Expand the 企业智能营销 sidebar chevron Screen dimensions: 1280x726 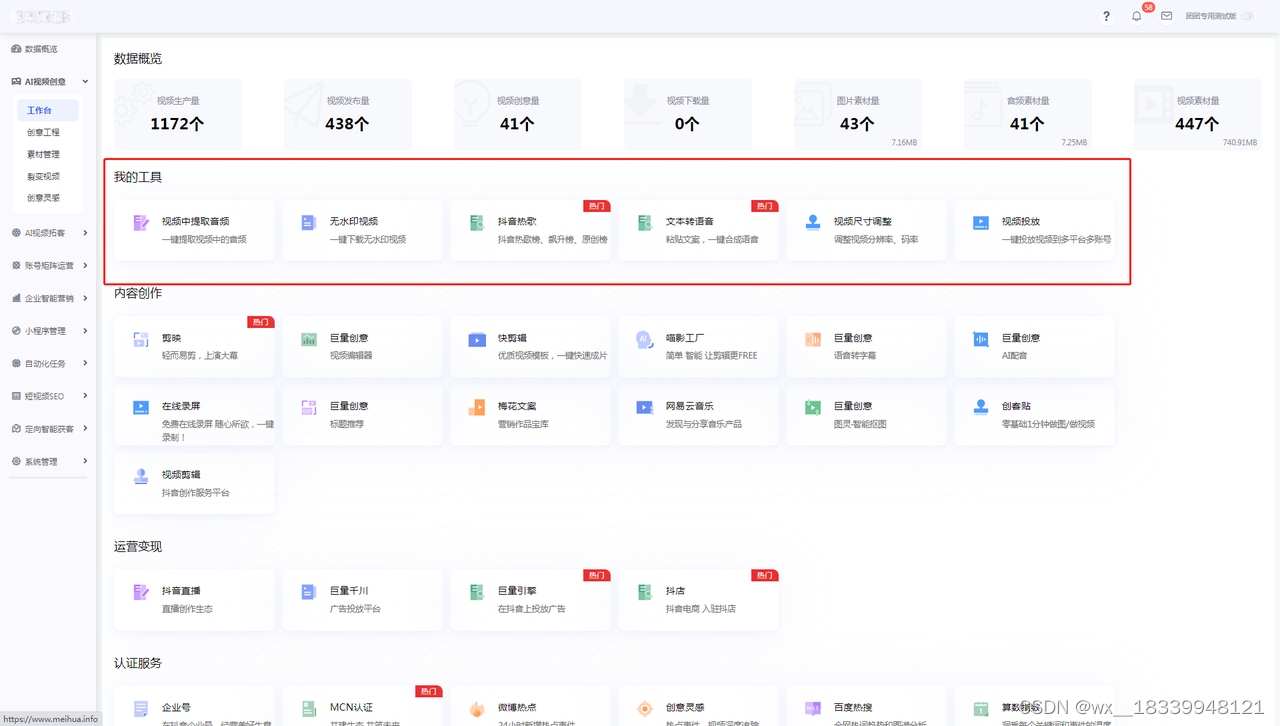tap(85, 298)
